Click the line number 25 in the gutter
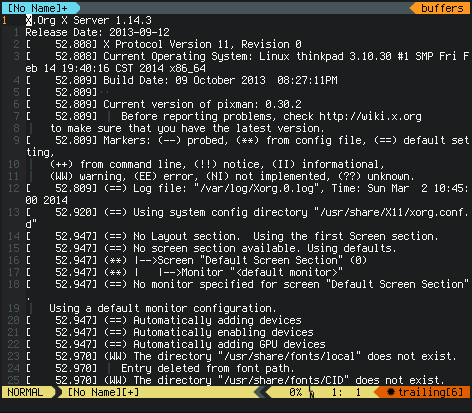The height and width of the screenshot is (413, 472). (14, 380)
